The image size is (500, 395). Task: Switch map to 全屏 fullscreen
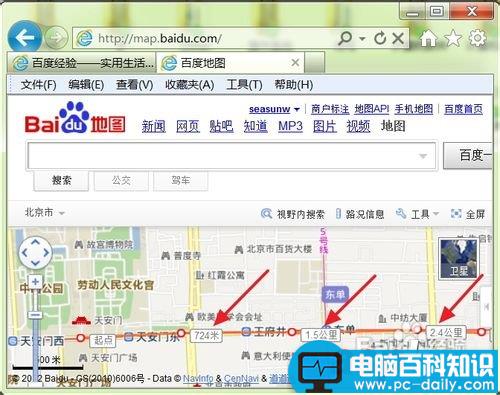coord(468,214)
